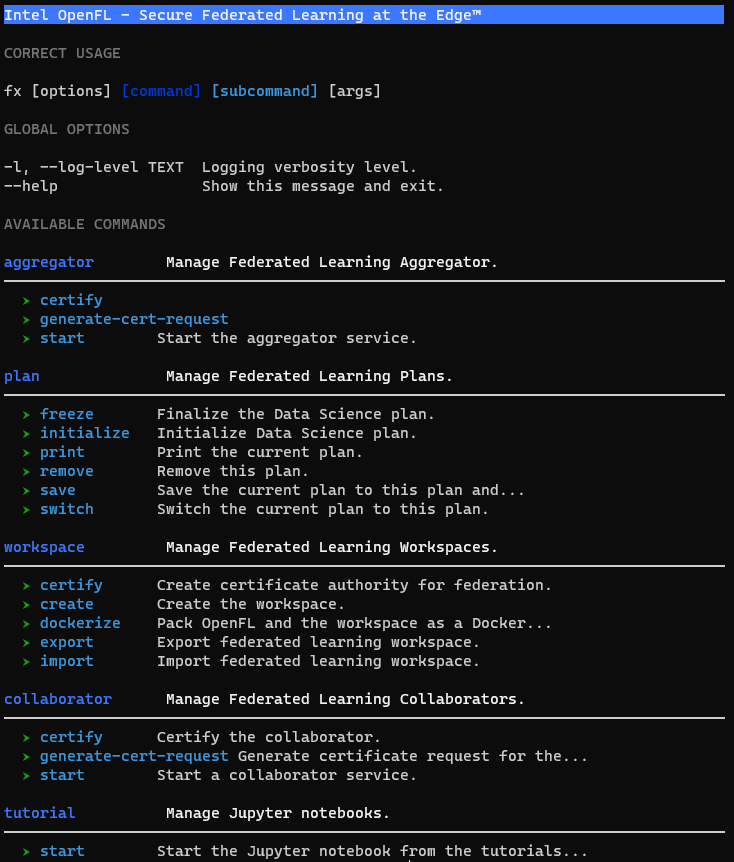The width and height of the screenshot is (734, 862).
Task: Click the -l, --log-level TEXT option
Action: point(93,167)
